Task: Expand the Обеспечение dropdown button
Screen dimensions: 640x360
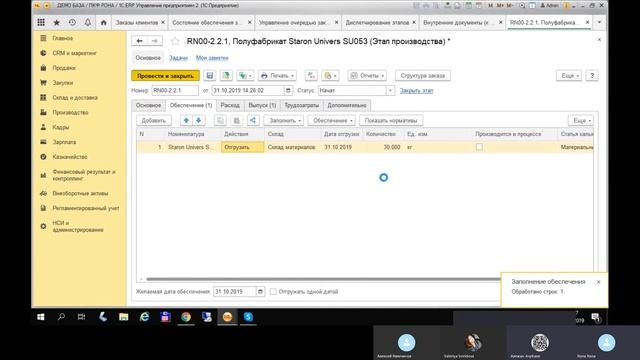Action: 332,120
